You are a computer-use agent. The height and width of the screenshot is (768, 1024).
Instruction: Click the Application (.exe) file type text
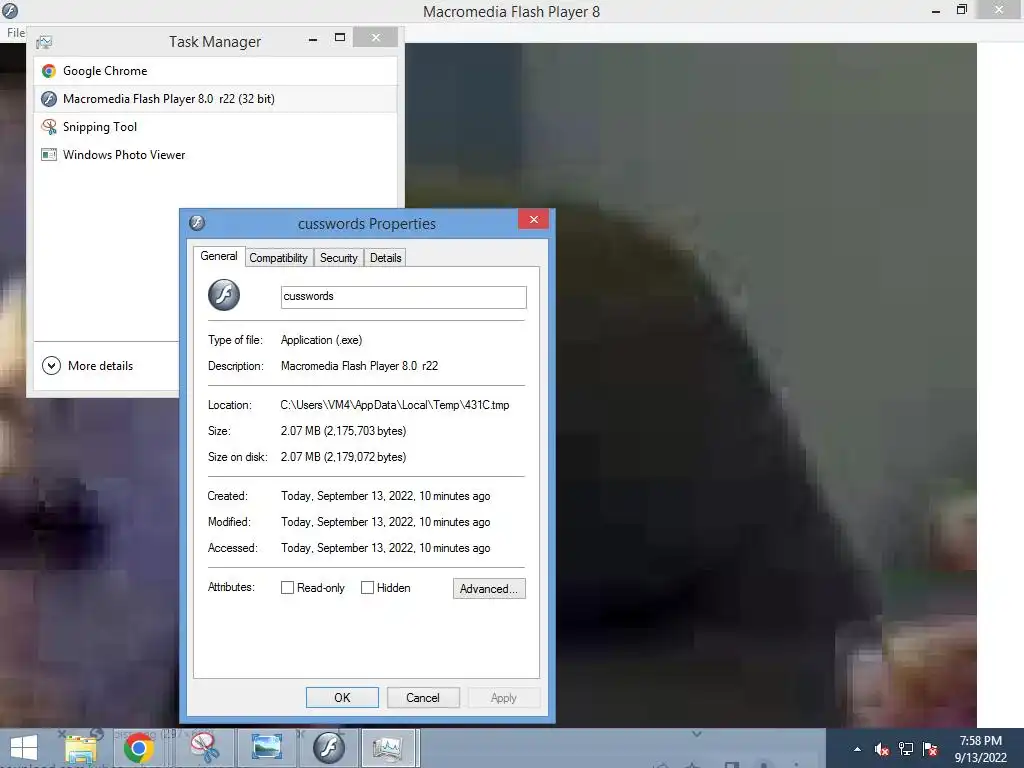click(x=321, y=340)
